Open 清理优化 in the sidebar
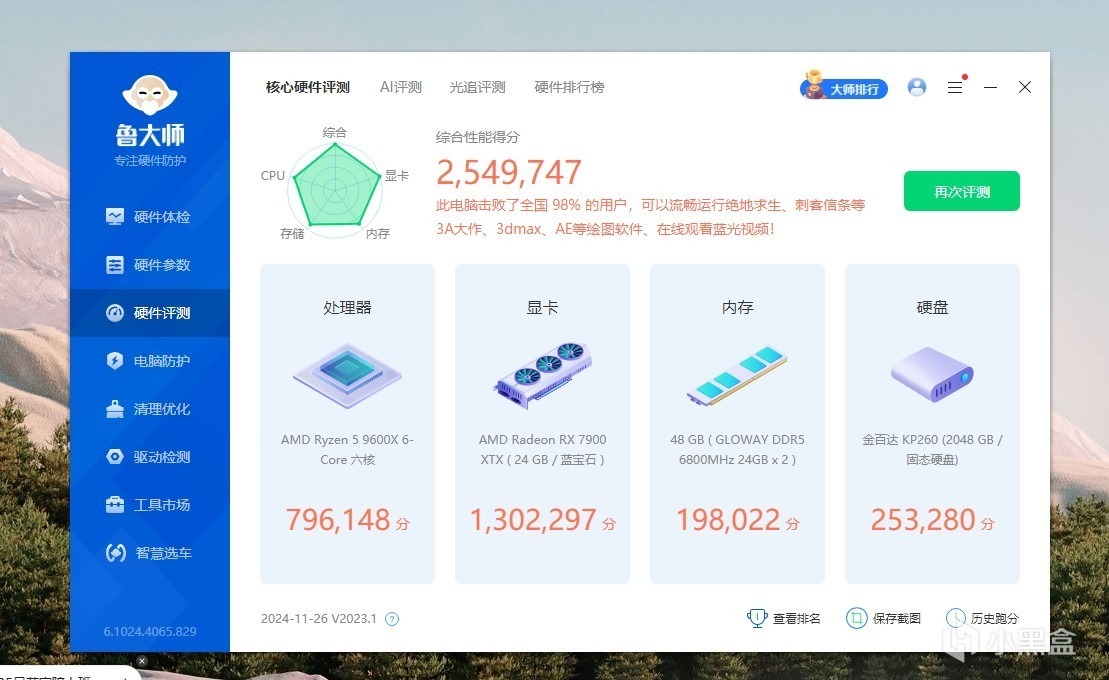This screenshot has height=680, width=1109. coord(149,409)
